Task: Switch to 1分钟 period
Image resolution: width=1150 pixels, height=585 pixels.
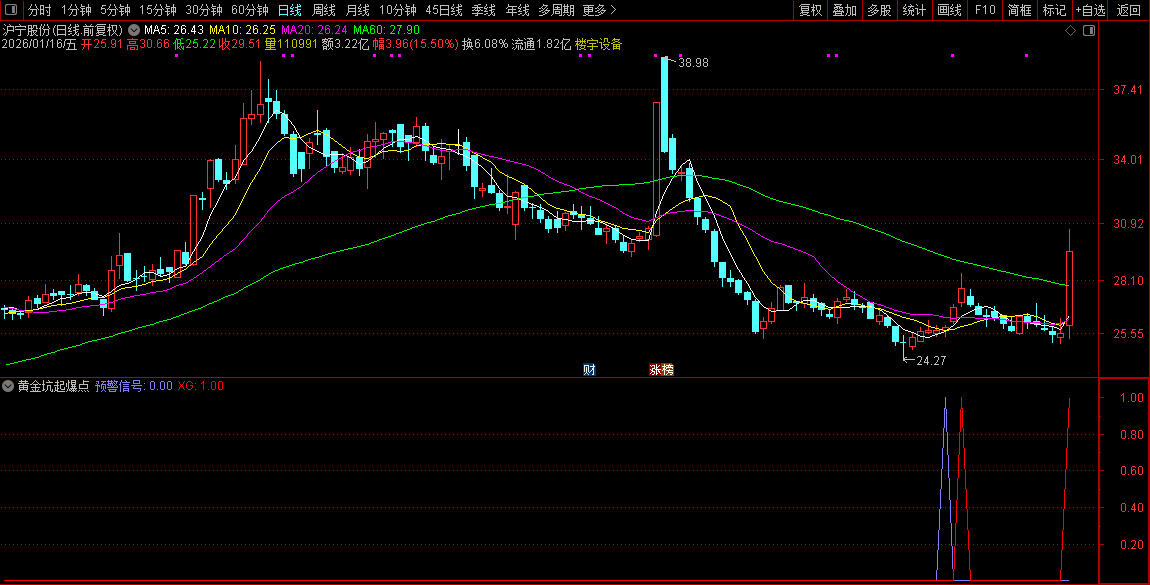Action: click(x=76, y=10)
